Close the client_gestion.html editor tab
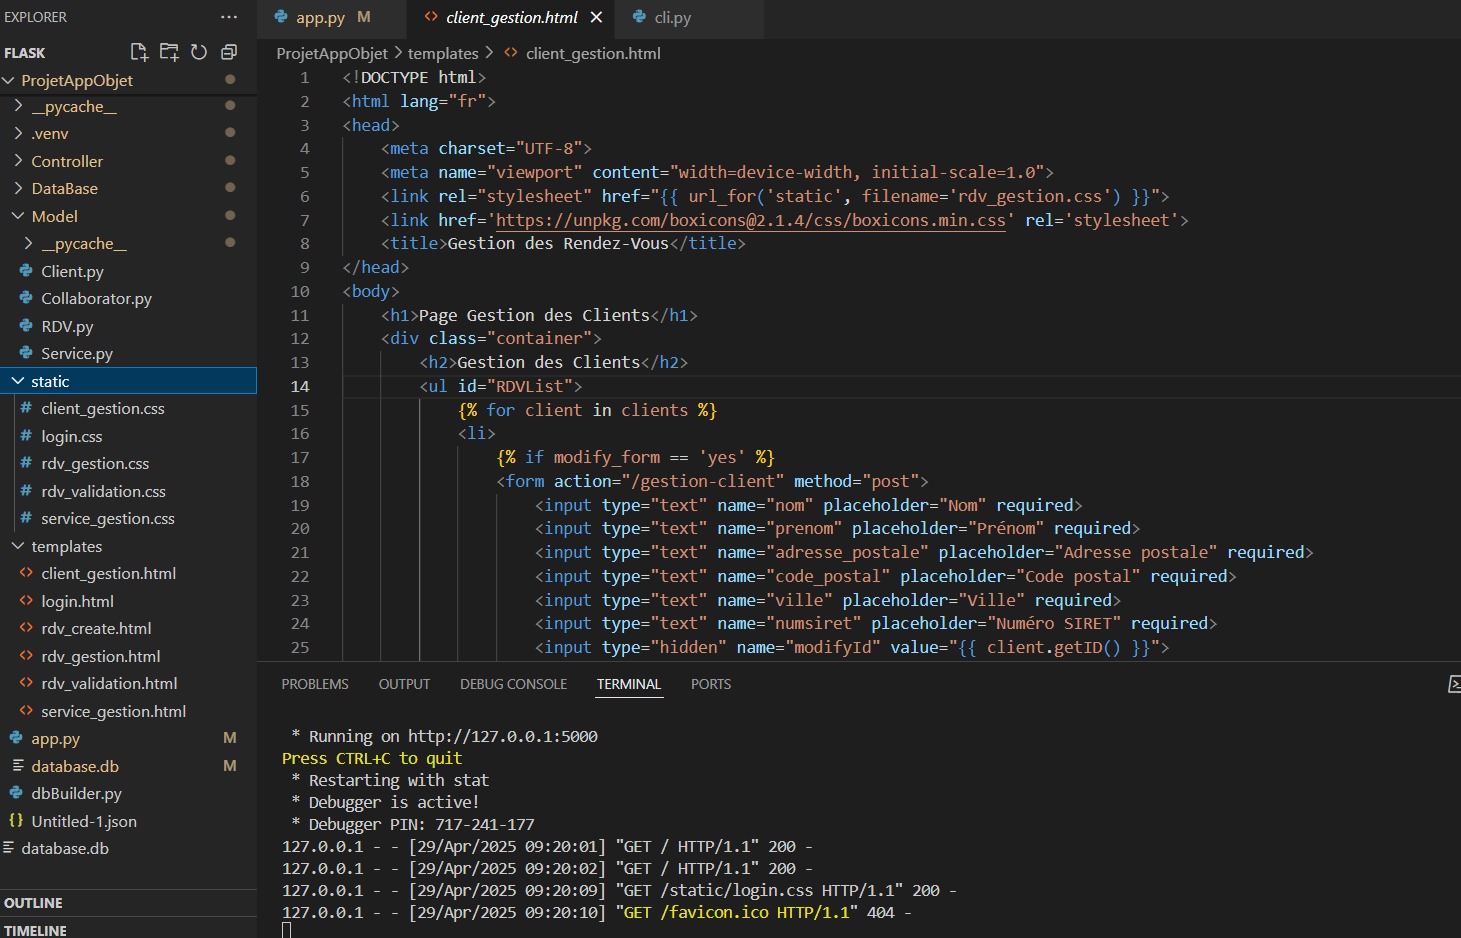 596,17
